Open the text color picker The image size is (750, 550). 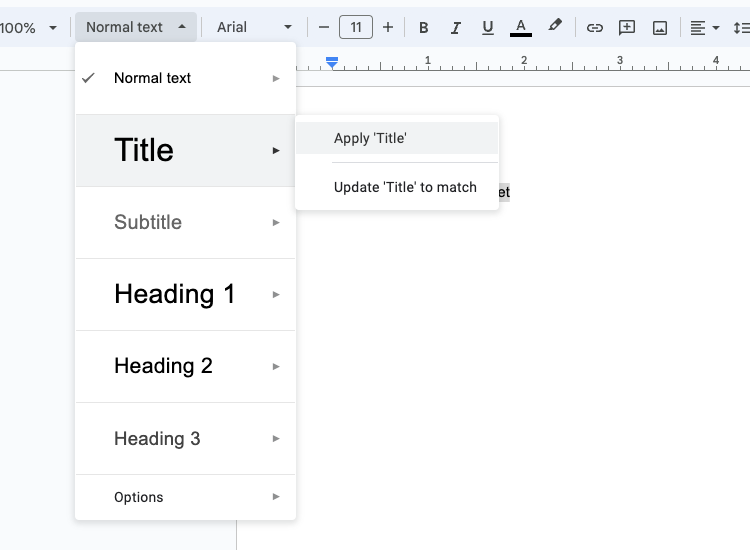tap(520, 27)
